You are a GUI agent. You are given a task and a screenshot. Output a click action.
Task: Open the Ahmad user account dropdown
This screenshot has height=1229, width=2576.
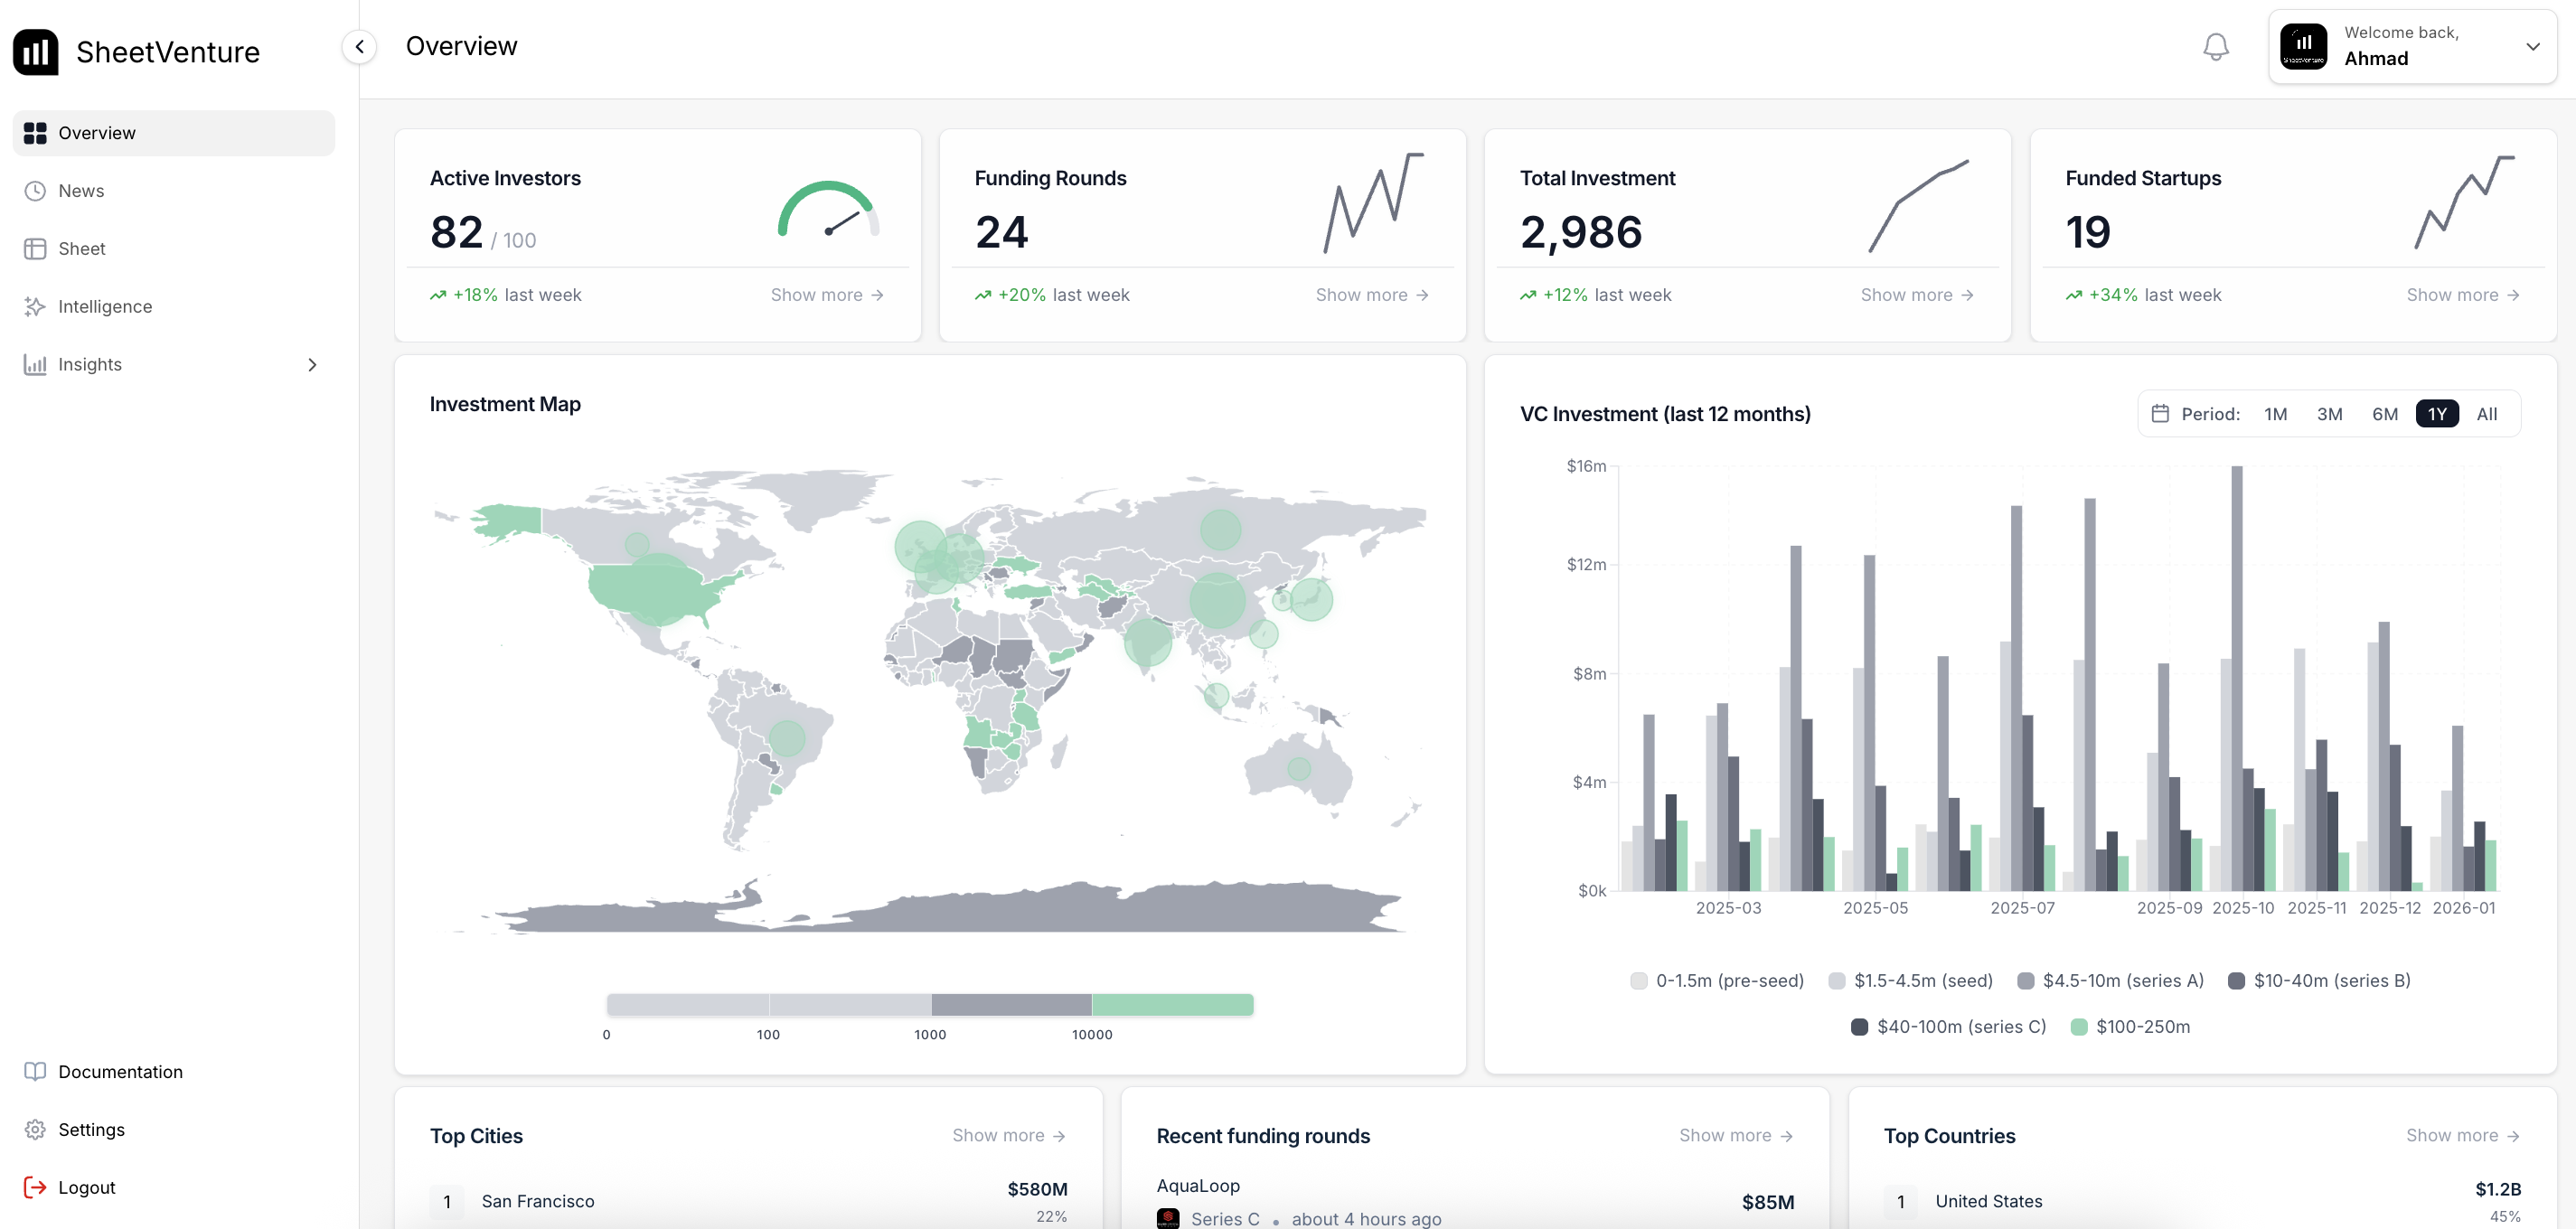click(2412, 47)
